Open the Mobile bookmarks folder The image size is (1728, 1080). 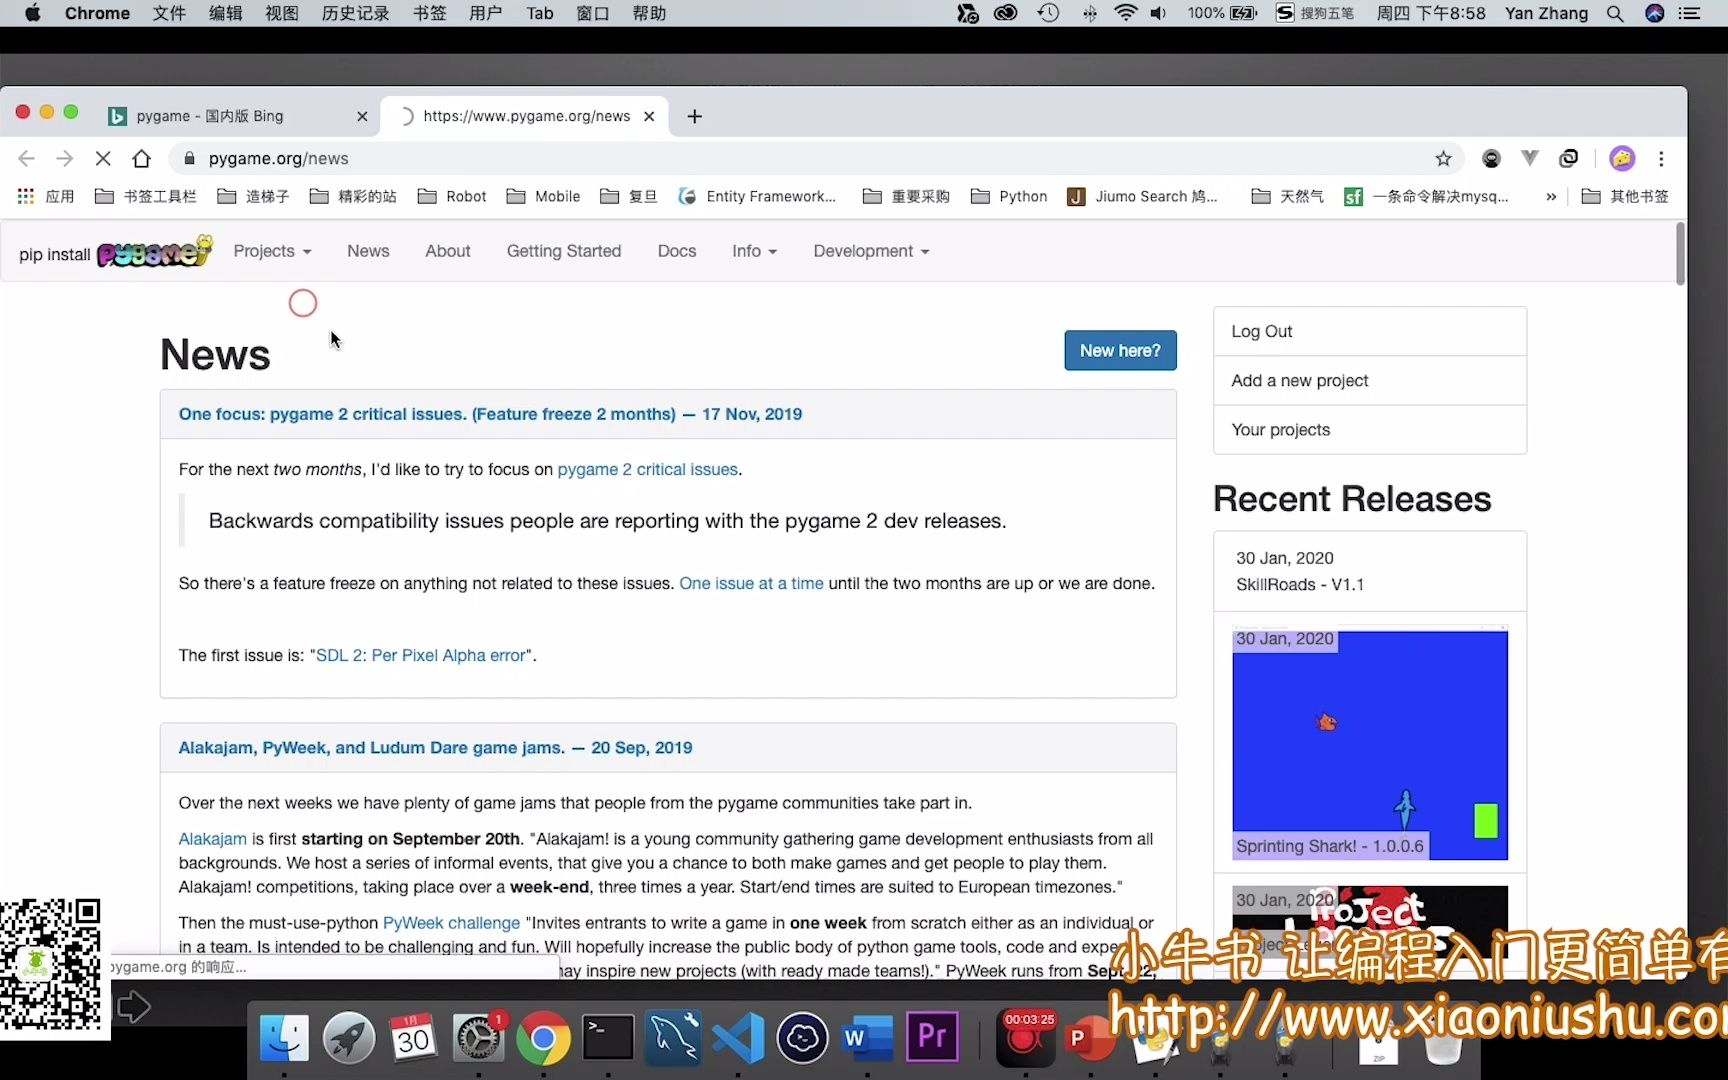[x=543, y=196]
